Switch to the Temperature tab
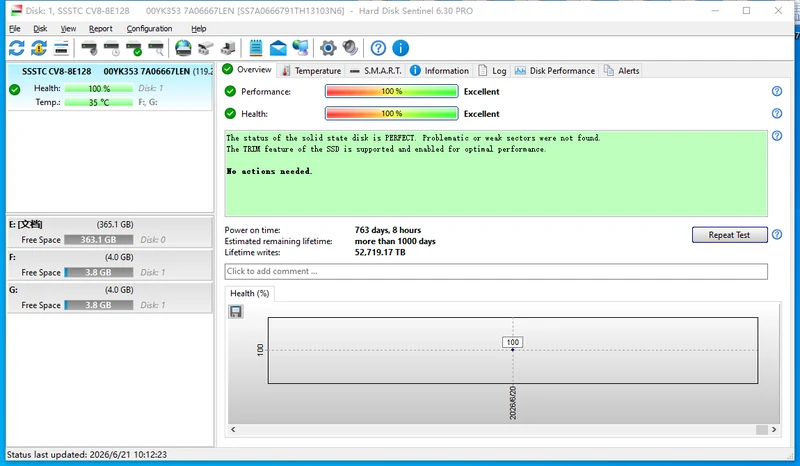The width and height of the screenshot is (800, 466). 311,70
